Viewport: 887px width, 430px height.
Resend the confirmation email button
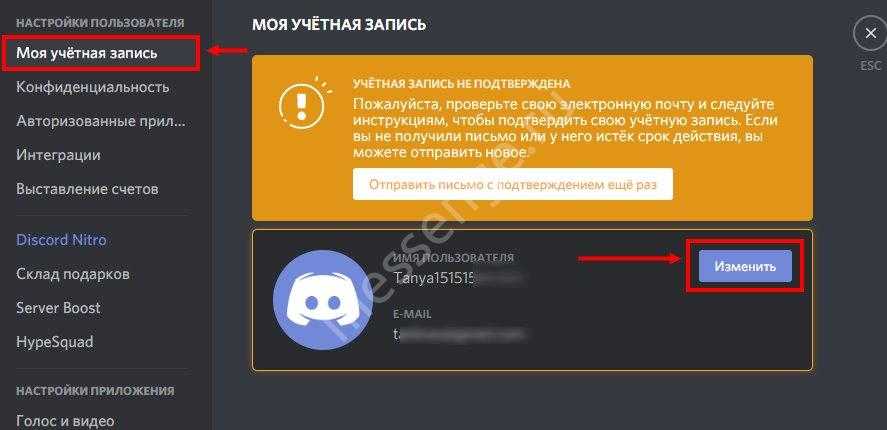[513, 184]
